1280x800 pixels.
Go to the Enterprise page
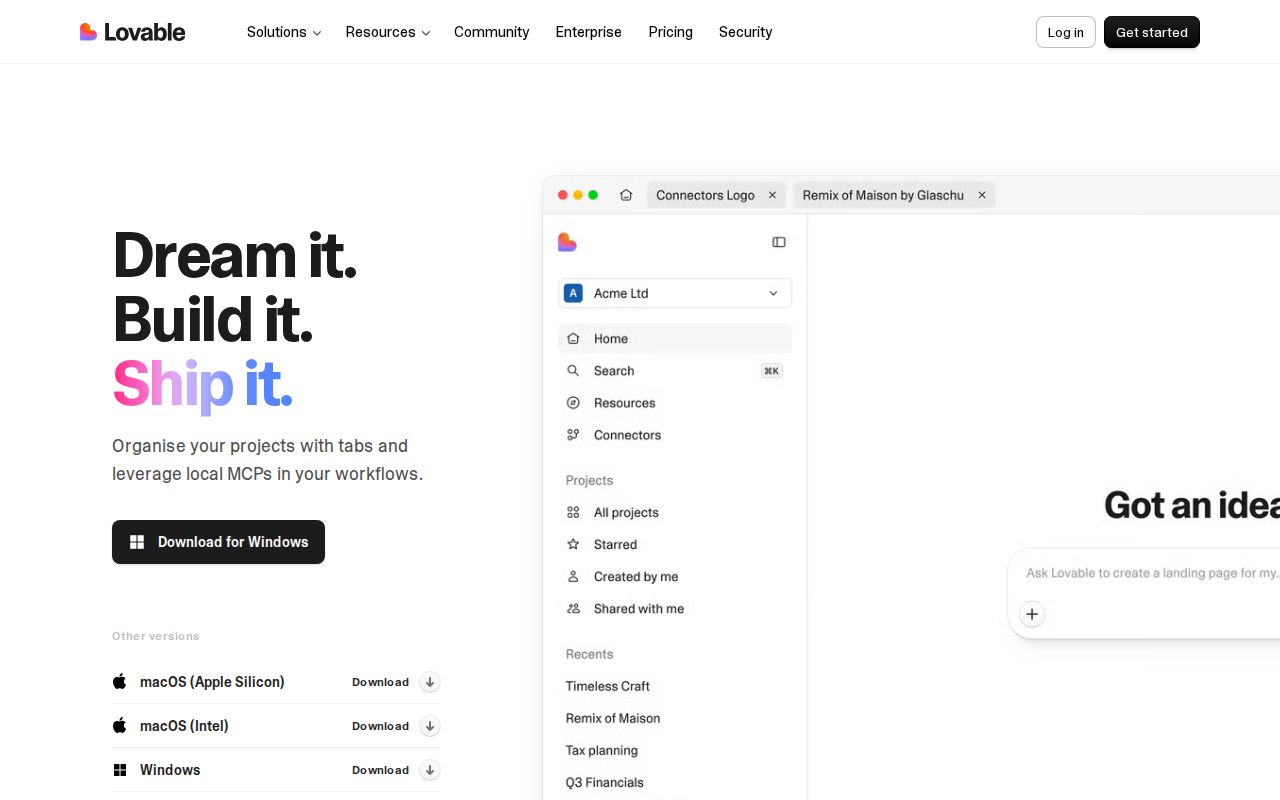(588, 32)
